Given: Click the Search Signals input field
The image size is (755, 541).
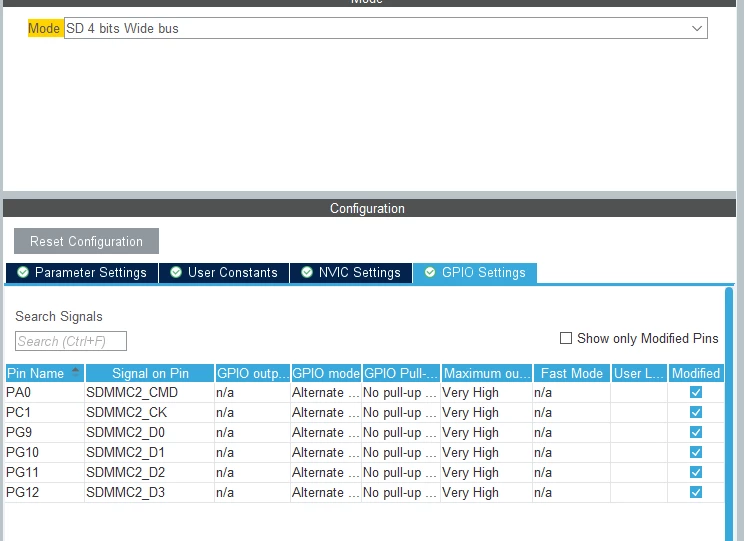Looking at the screenshot, I should tap(71, 341).
